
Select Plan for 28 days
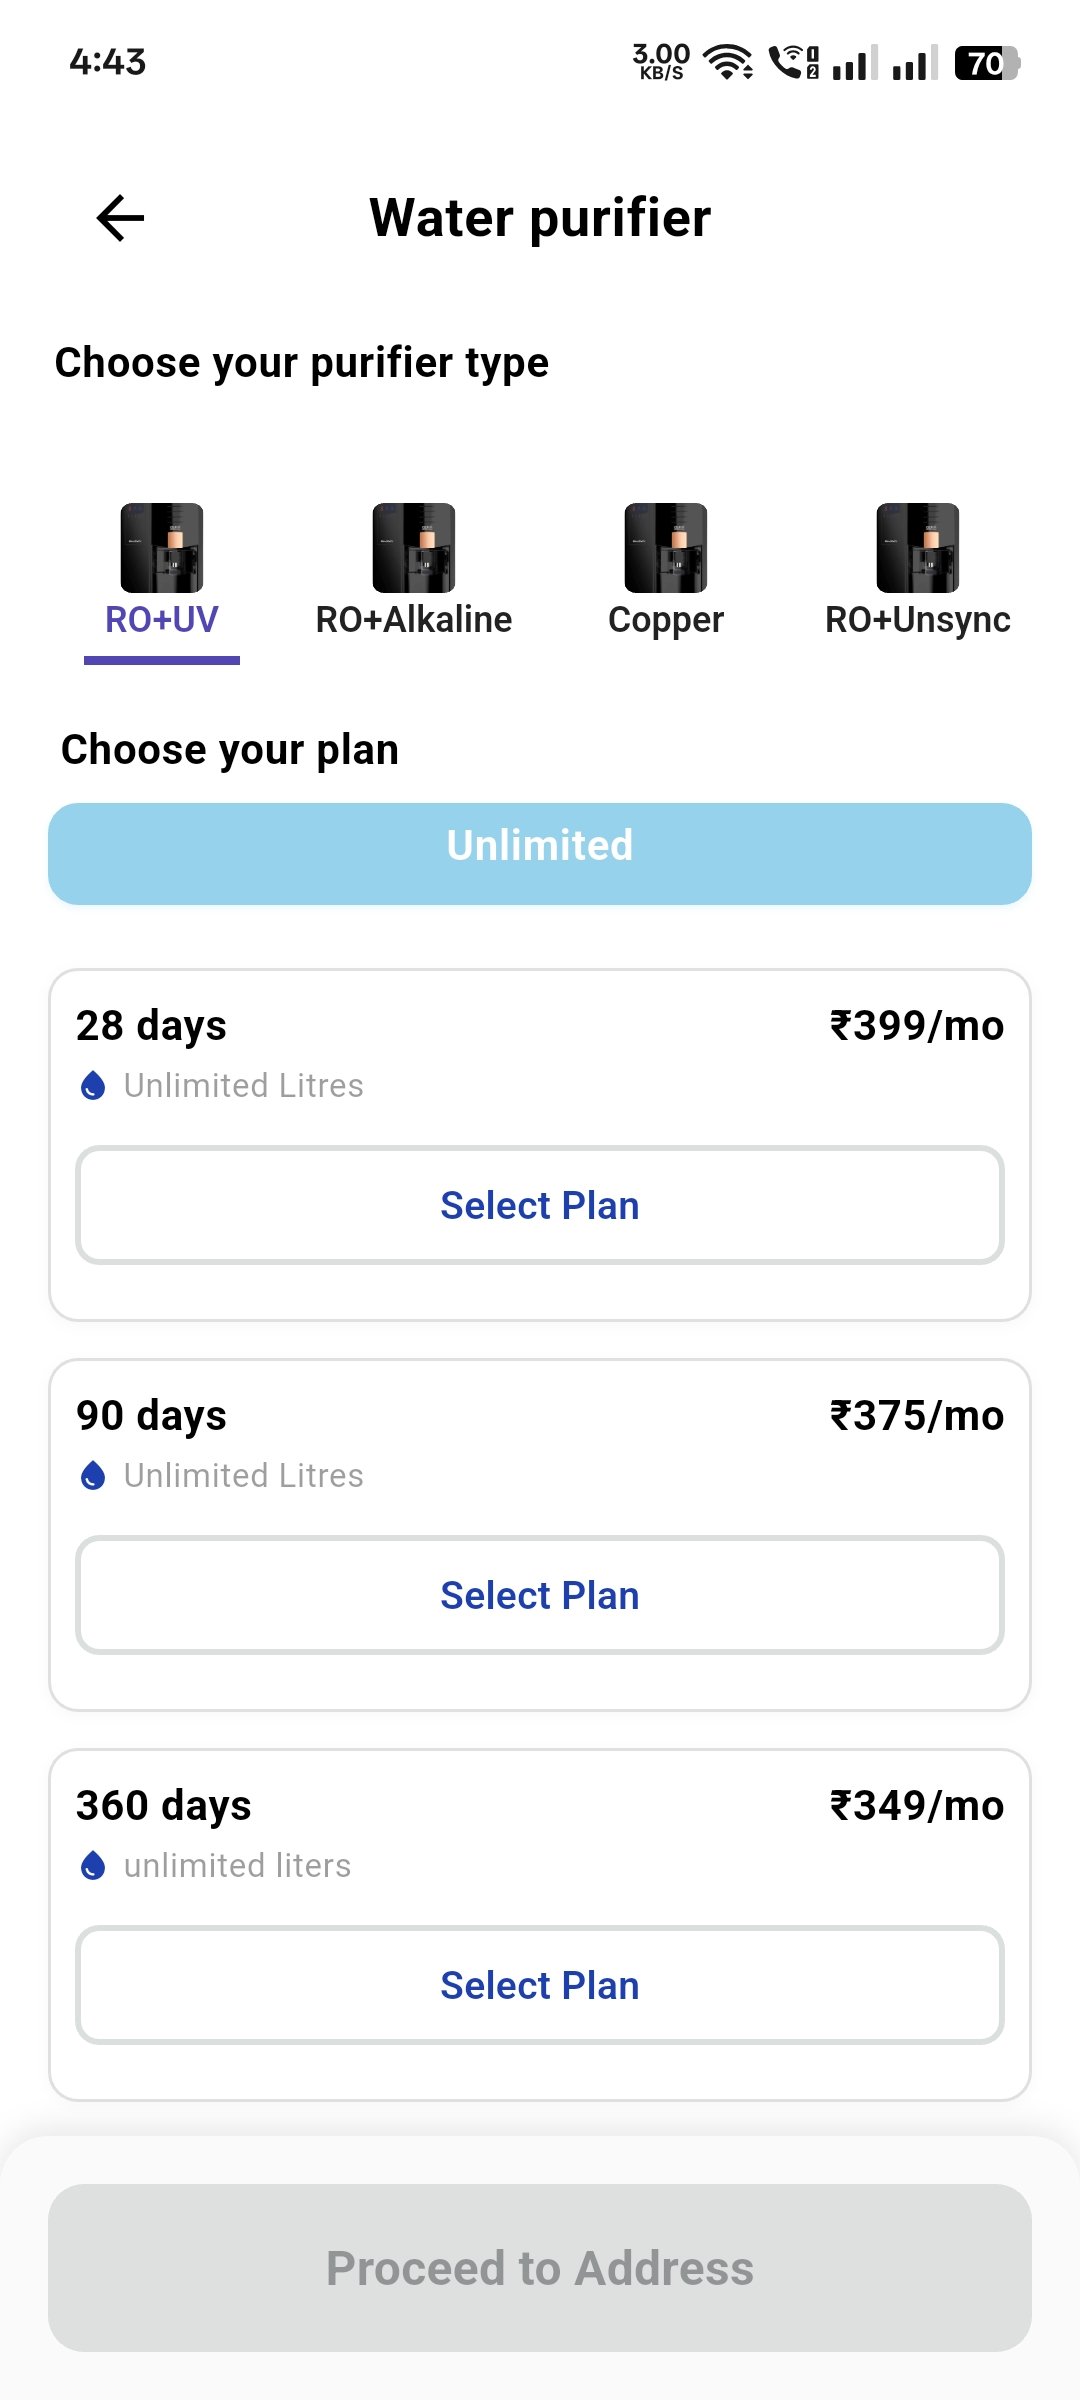(540, 1205)
